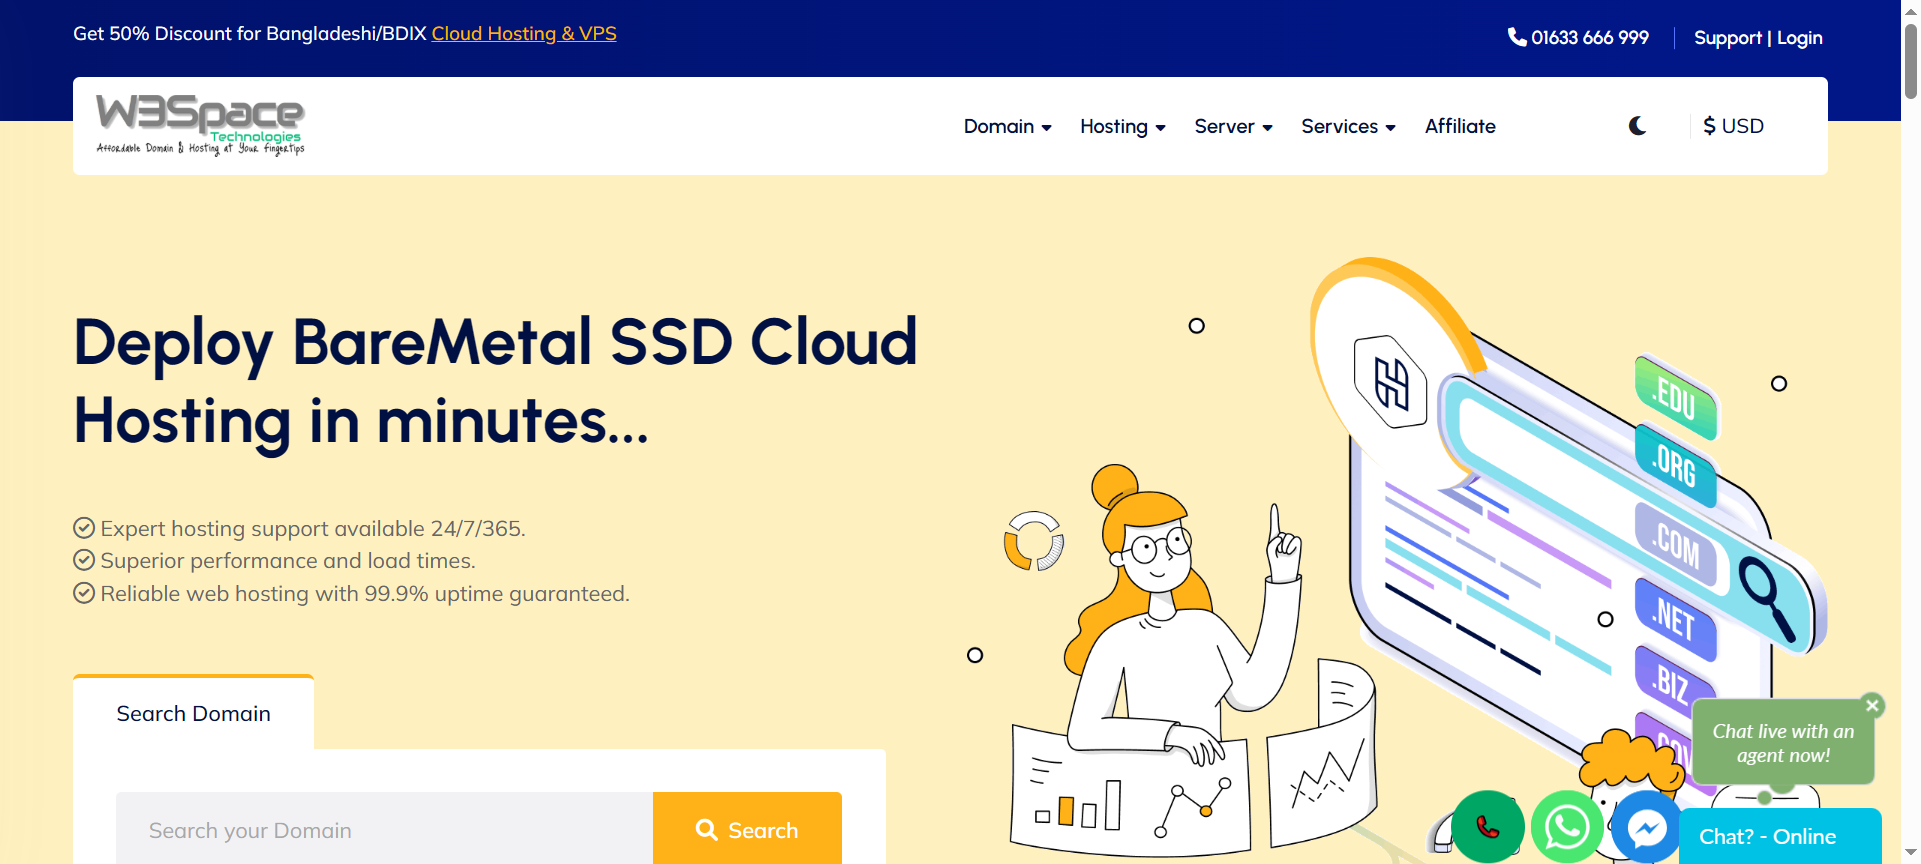The height and width of the screenshot is (864, 1921).
Task: Click the $ USD currency selector
Action: (1733, 127)
